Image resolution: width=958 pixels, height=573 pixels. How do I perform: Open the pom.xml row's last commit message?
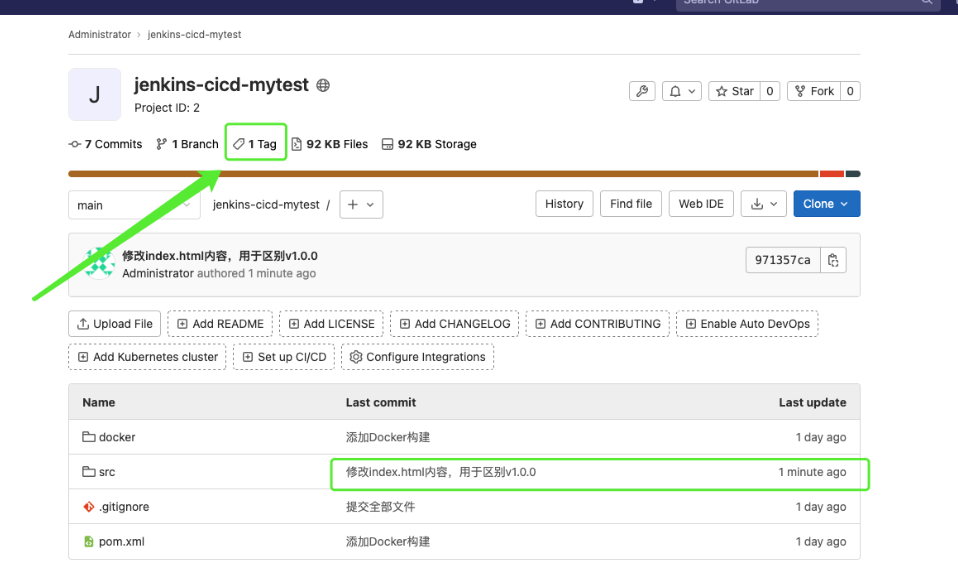[x=388, y=542]
